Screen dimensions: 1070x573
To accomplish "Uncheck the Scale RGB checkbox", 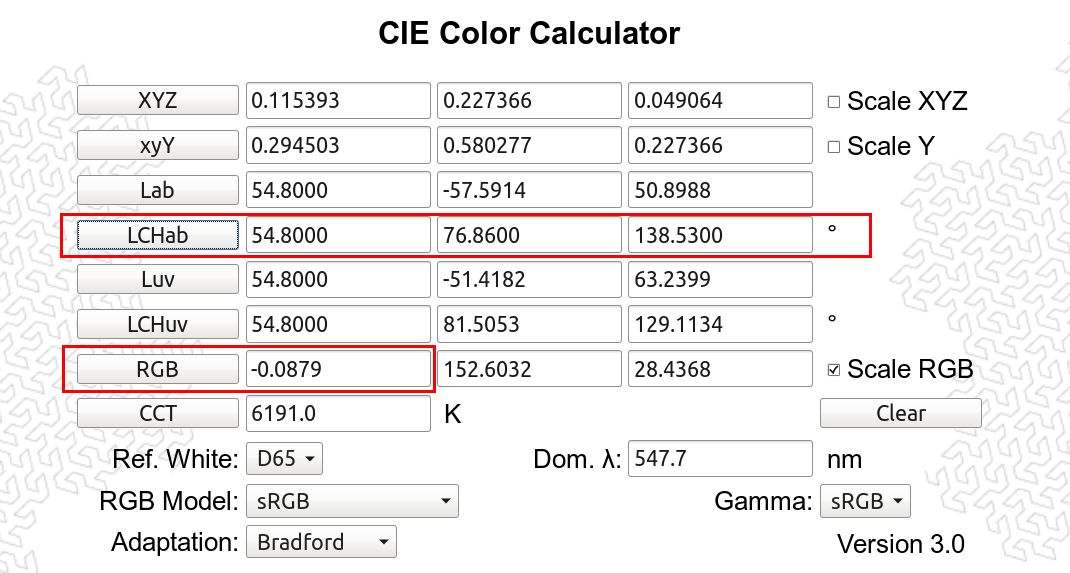I will [833, 370].
